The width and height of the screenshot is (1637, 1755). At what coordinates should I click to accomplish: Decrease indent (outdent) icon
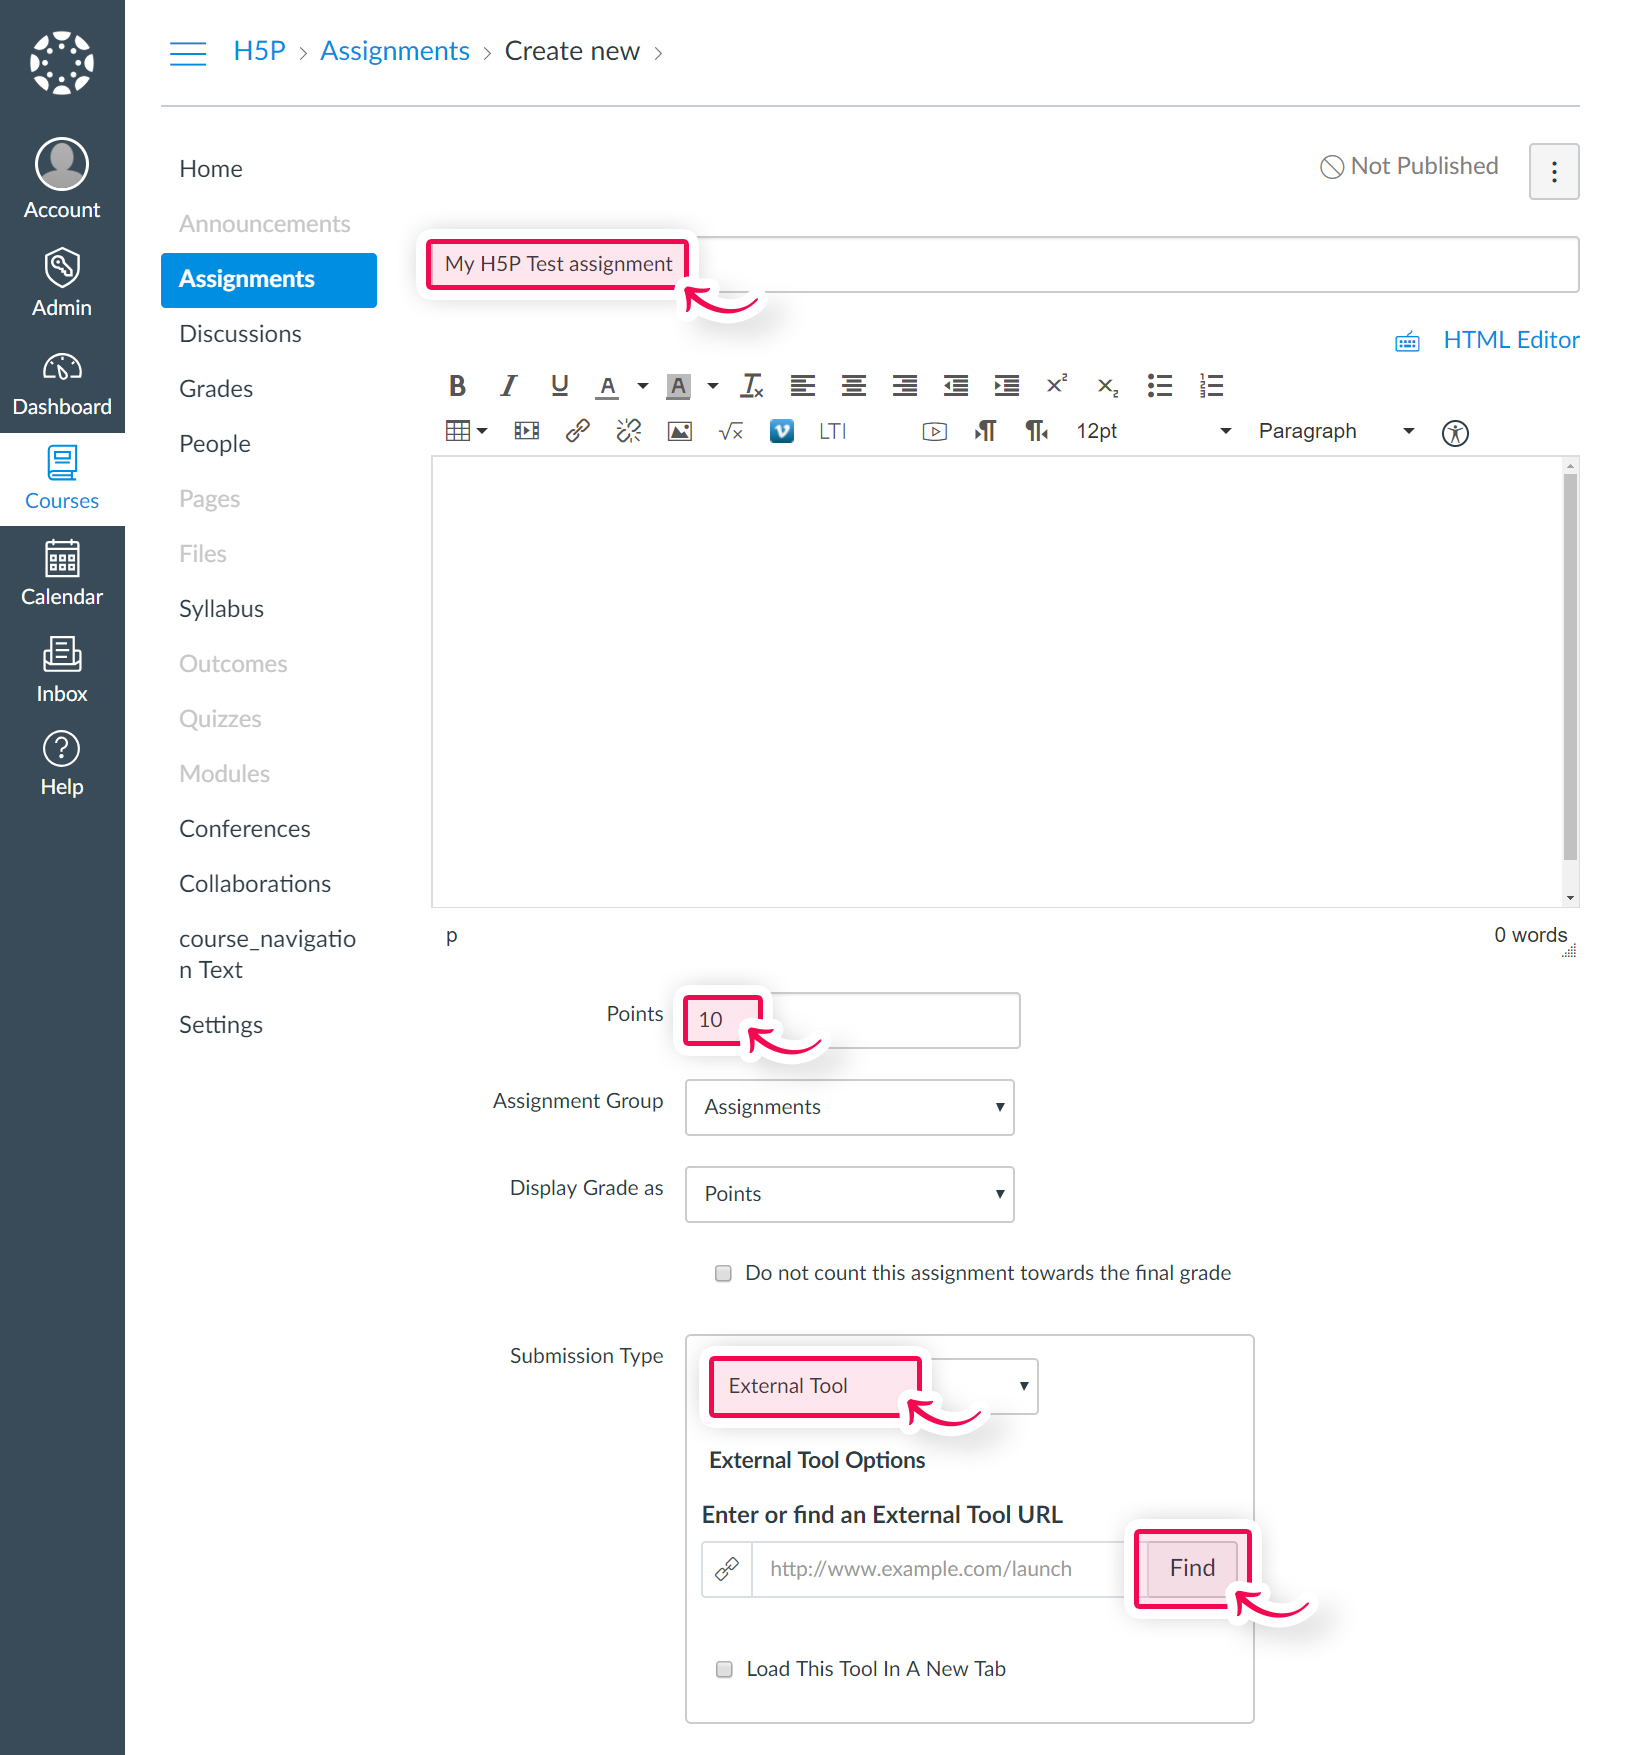(956, 386)
